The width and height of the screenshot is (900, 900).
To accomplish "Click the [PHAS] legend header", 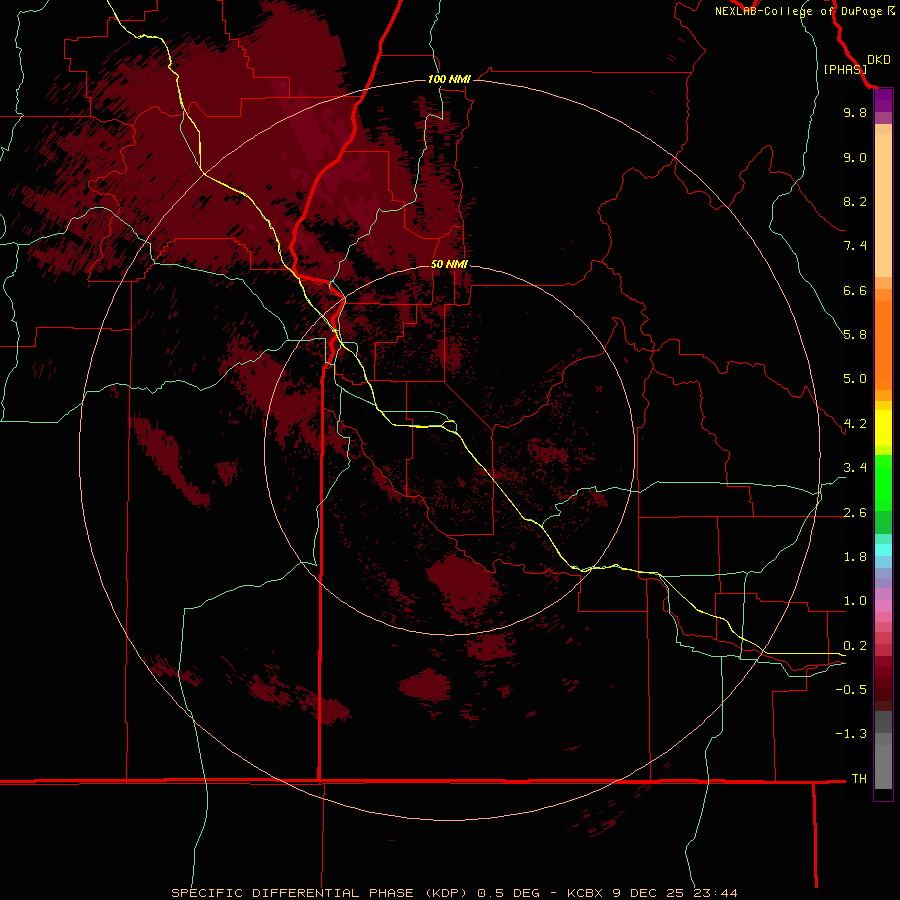I will coord(845,69).
